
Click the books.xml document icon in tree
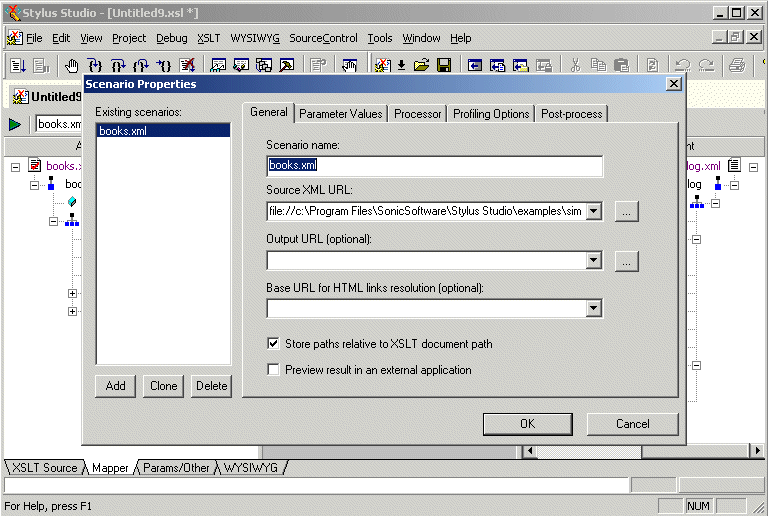click(x=35, y=166)
